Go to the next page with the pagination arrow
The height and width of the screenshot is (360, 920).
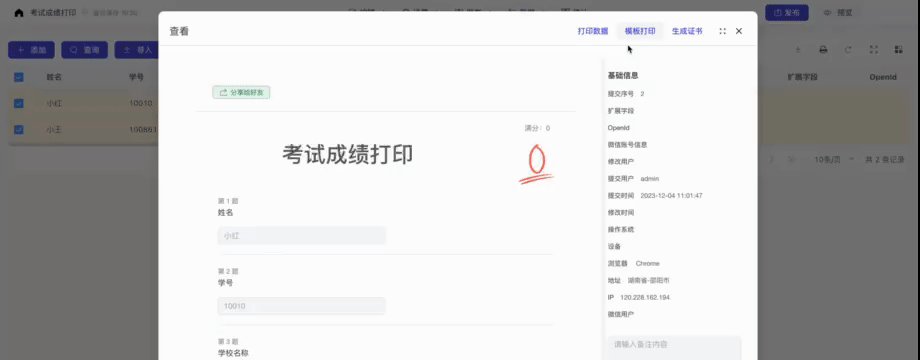coord(772,159)
